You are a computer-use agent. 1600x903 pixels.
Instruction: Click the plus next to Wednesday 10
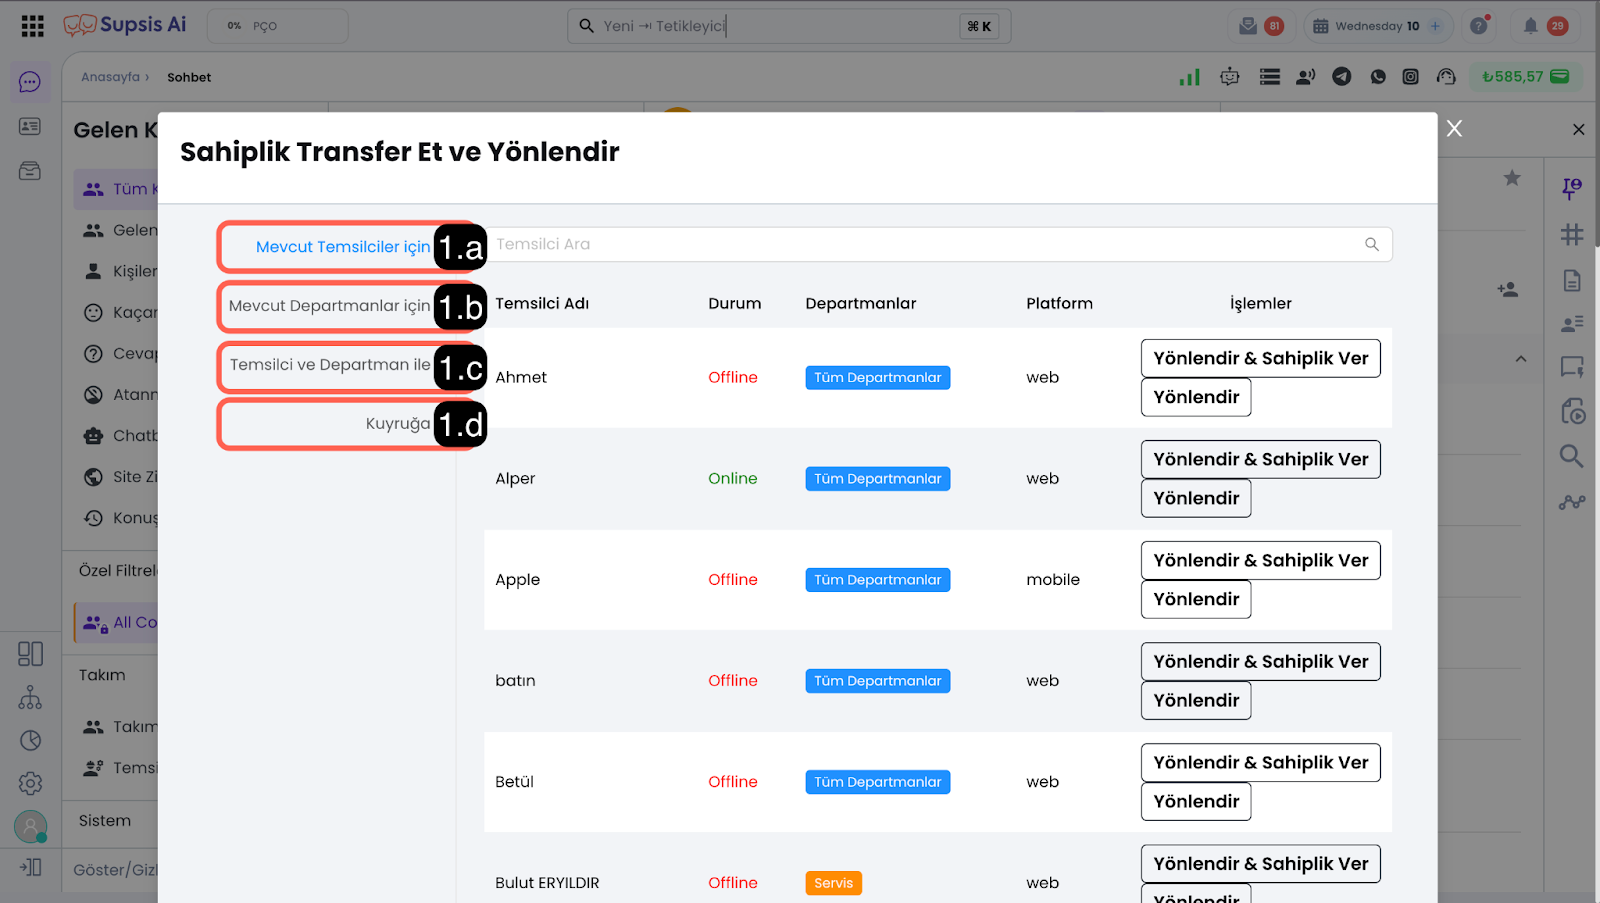click(x=1435, y=26)
